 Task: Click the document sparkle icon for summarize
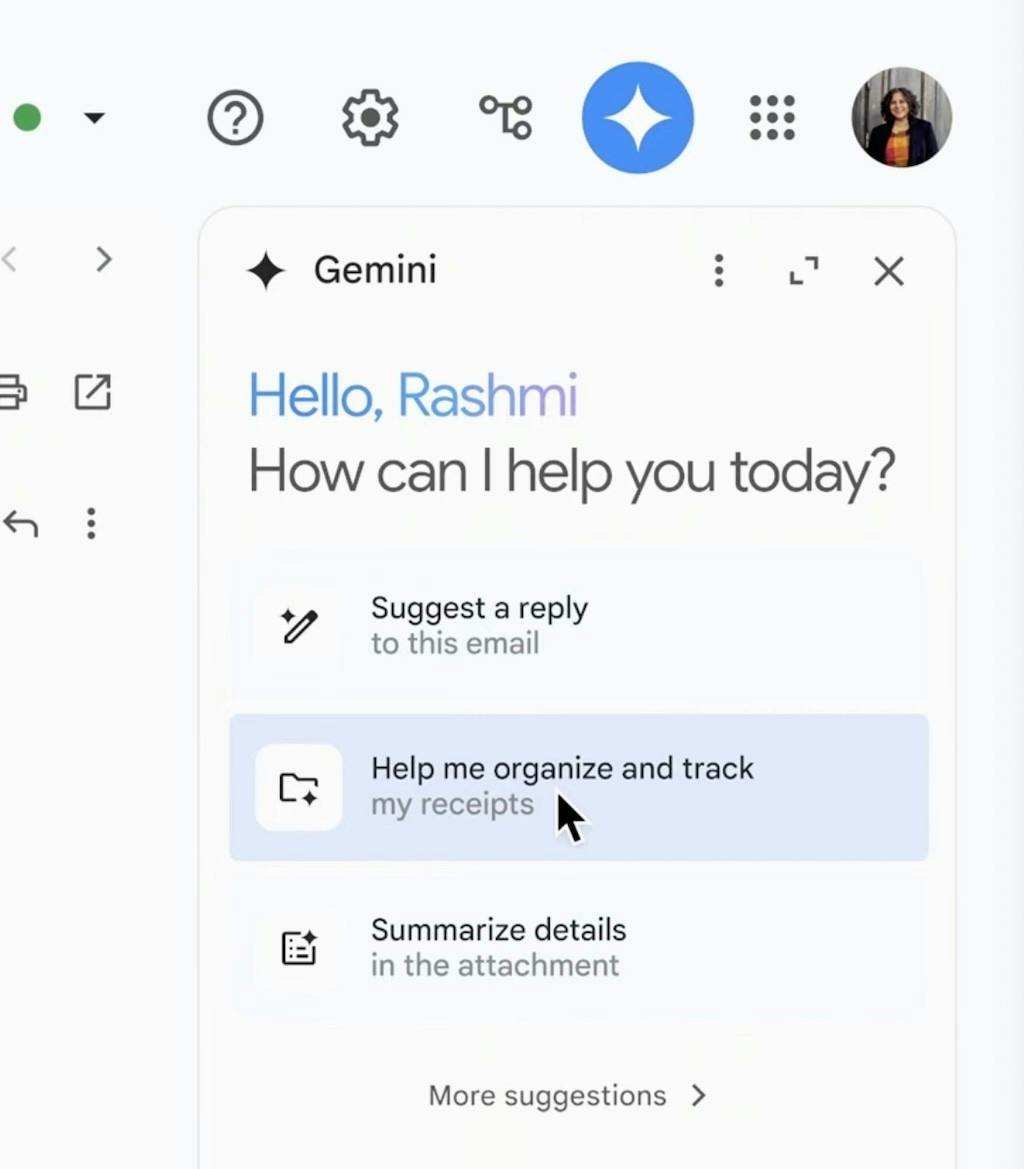point(299,948)
